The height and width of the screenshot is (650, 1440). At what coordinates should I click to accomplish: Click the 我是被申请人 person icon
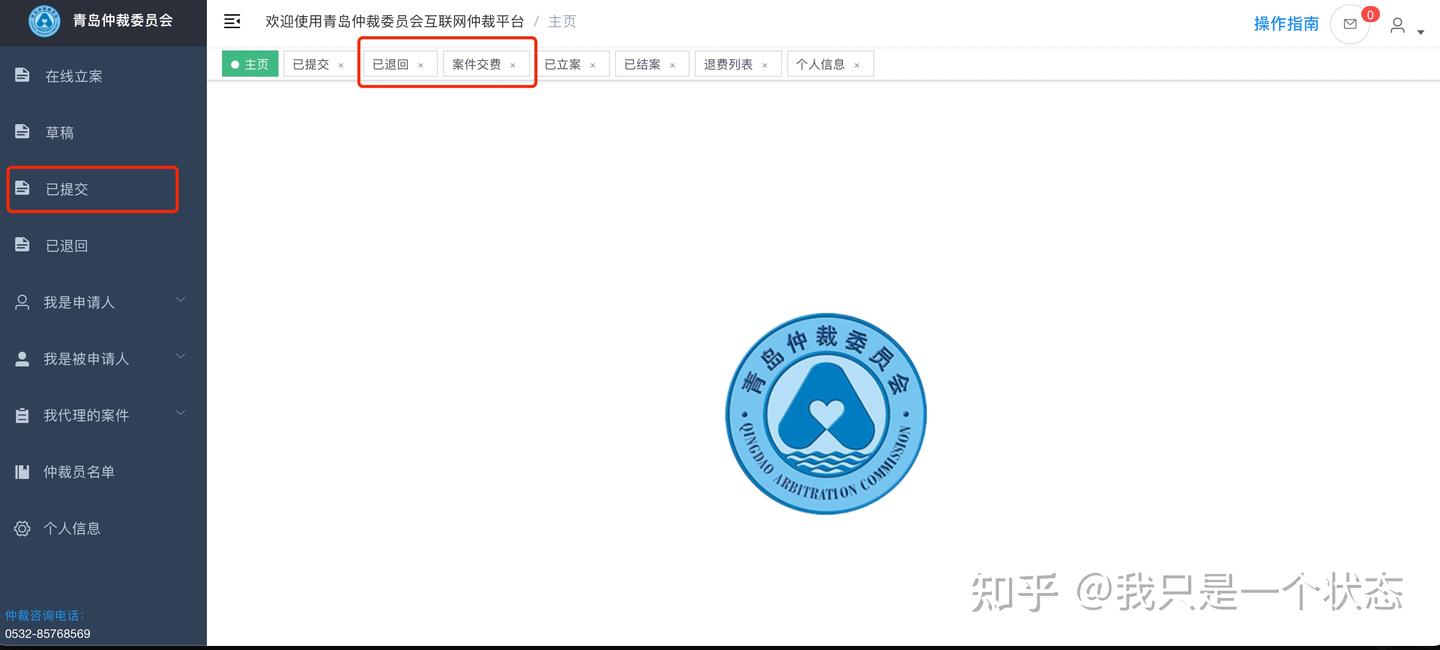[22, 357]
